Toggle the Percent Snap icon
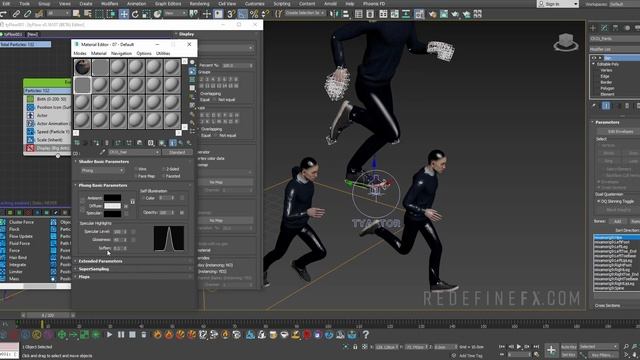The height and width of the screenshot is (360, 640). click(x=254, y=14)
